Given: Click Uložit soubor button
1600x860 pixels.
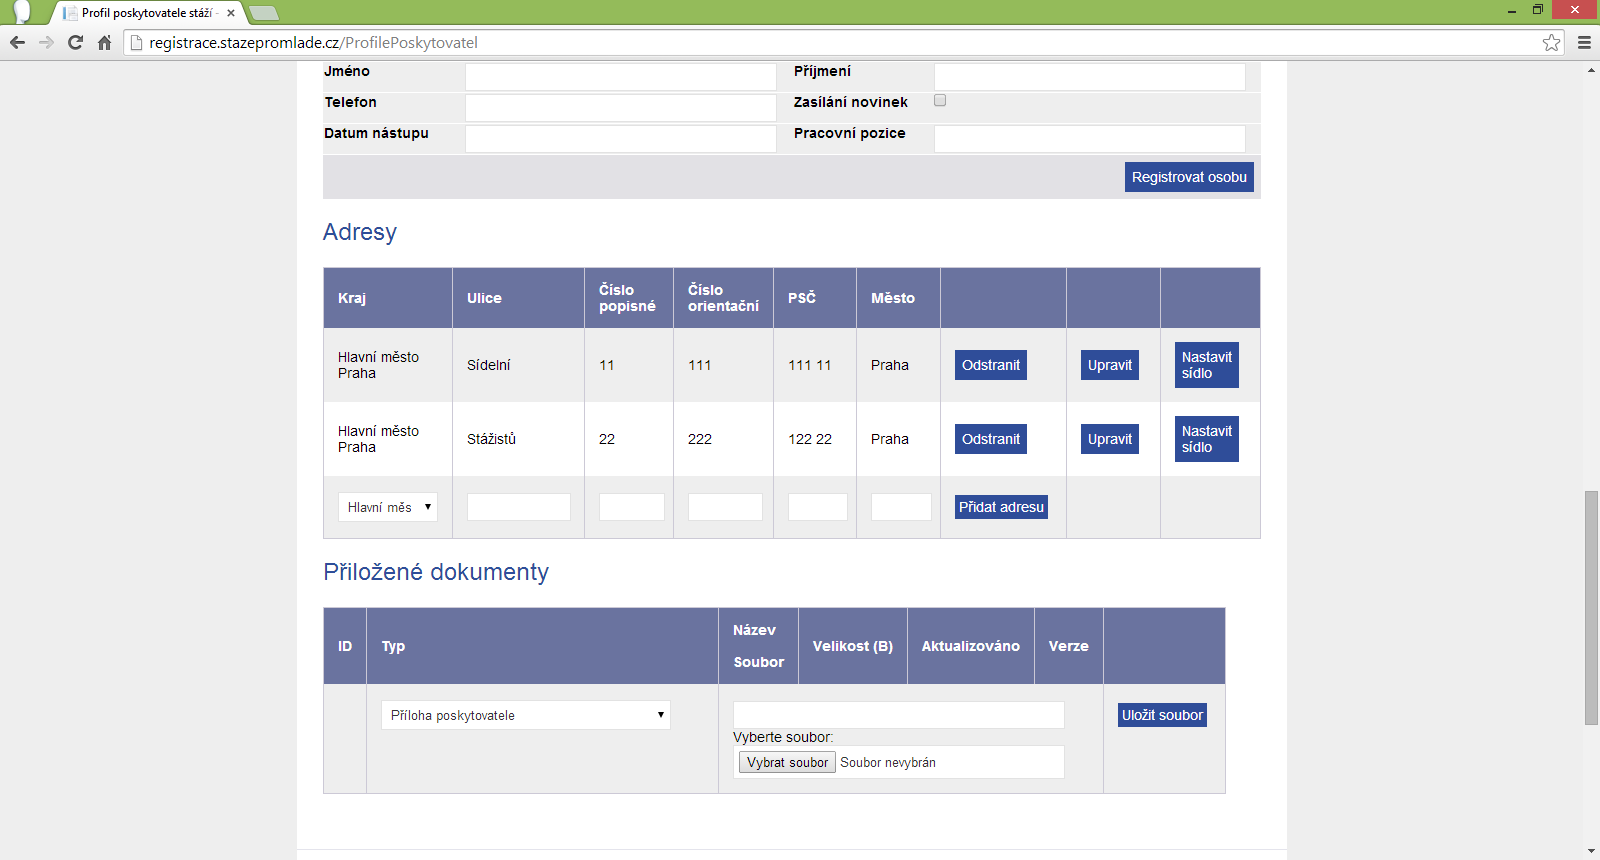Looking at the screenshot, I should [x=1162, y=715].
